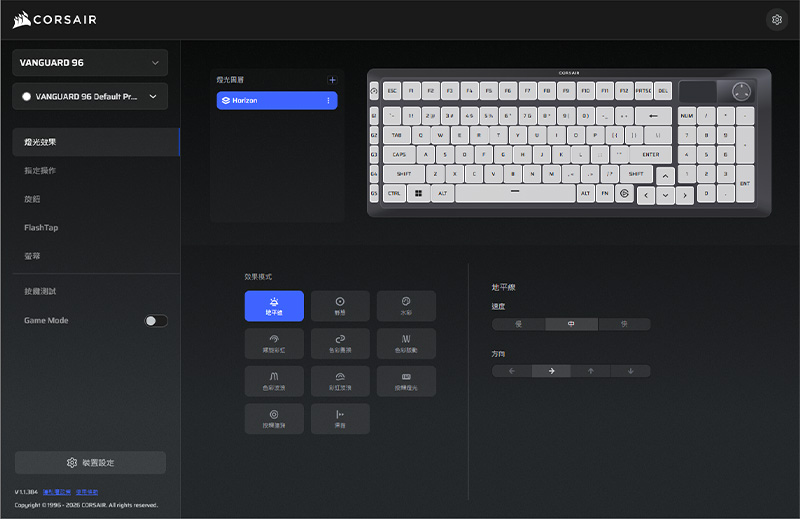Click the ESC key on keyboard preview

(x=392, y=90)
